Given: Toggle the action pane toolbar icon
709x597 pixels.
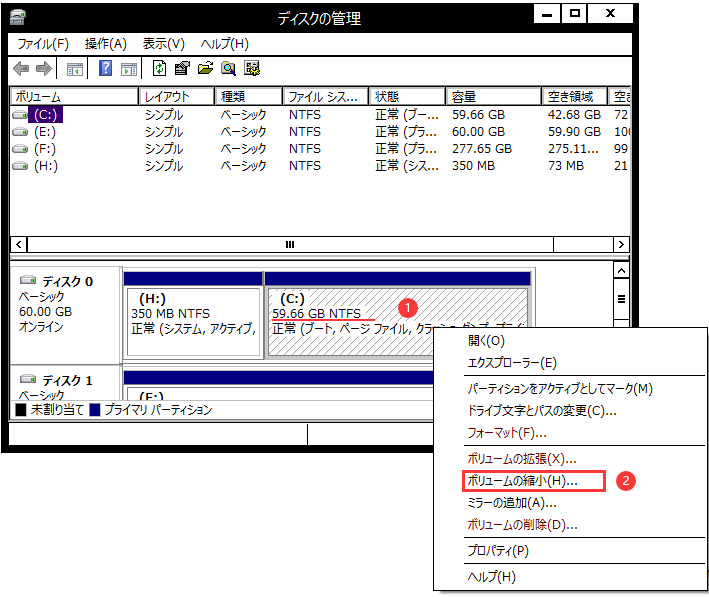Looking at the screenshot, I should tap(129, 69).
